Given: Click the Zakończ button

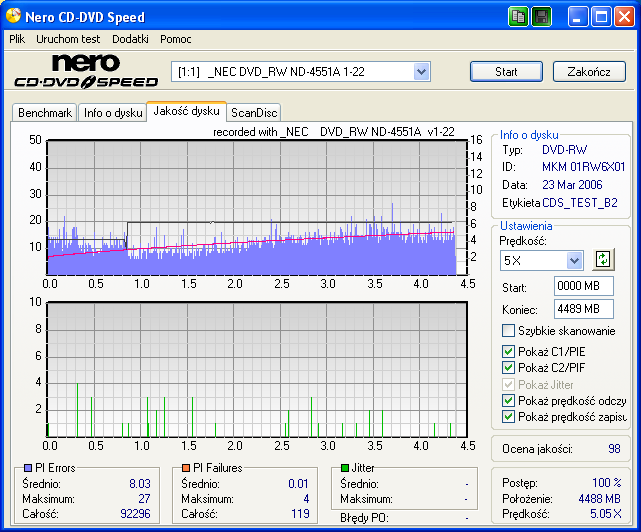Looking at the screenshot, I should point(589,72).
